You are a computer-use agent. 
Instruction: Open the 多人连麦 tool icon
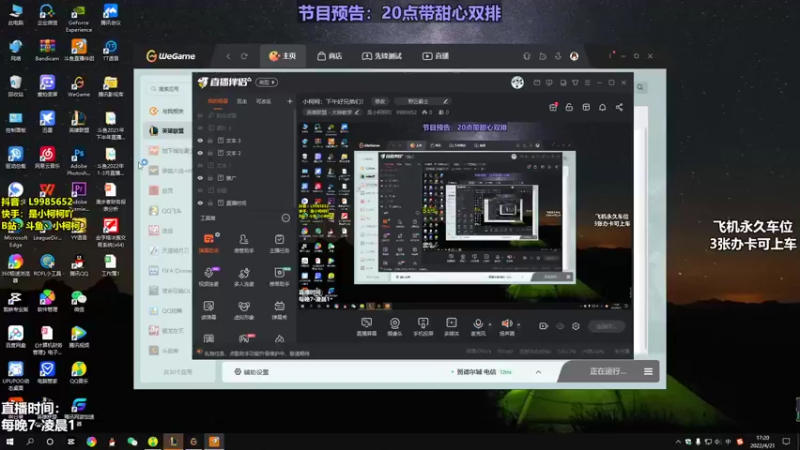click(244, 276)
